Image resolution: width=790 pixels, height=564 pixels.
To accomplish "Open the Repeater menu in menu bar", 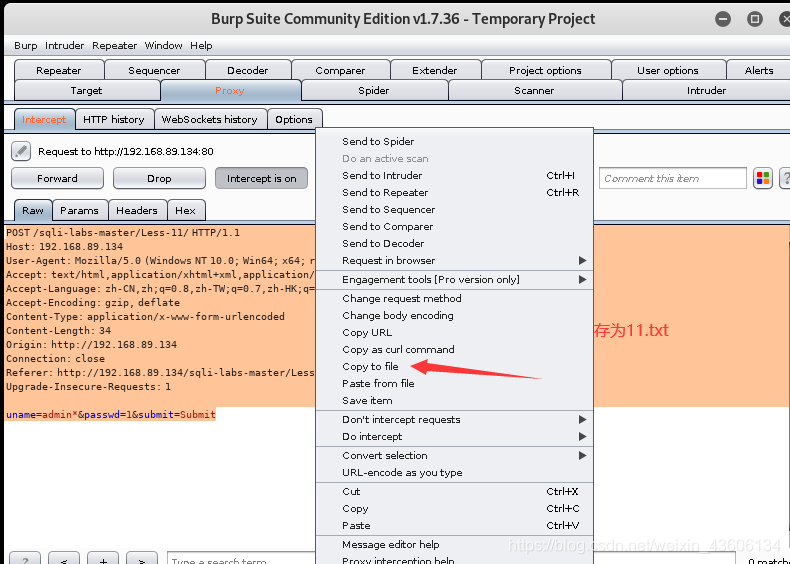I will (114, 46).
